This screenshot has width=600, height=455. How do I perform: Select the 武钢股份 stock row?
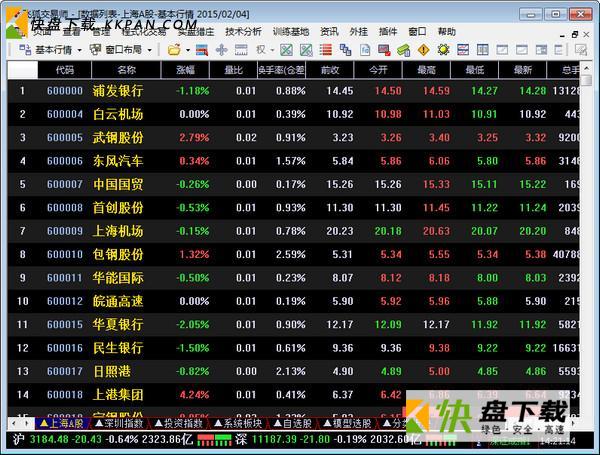(x=293, y=137)
